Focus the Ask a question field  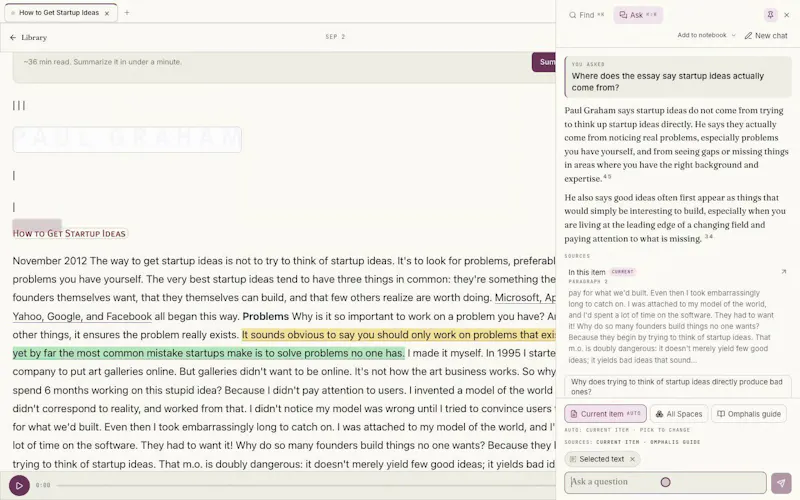[665, 482]
